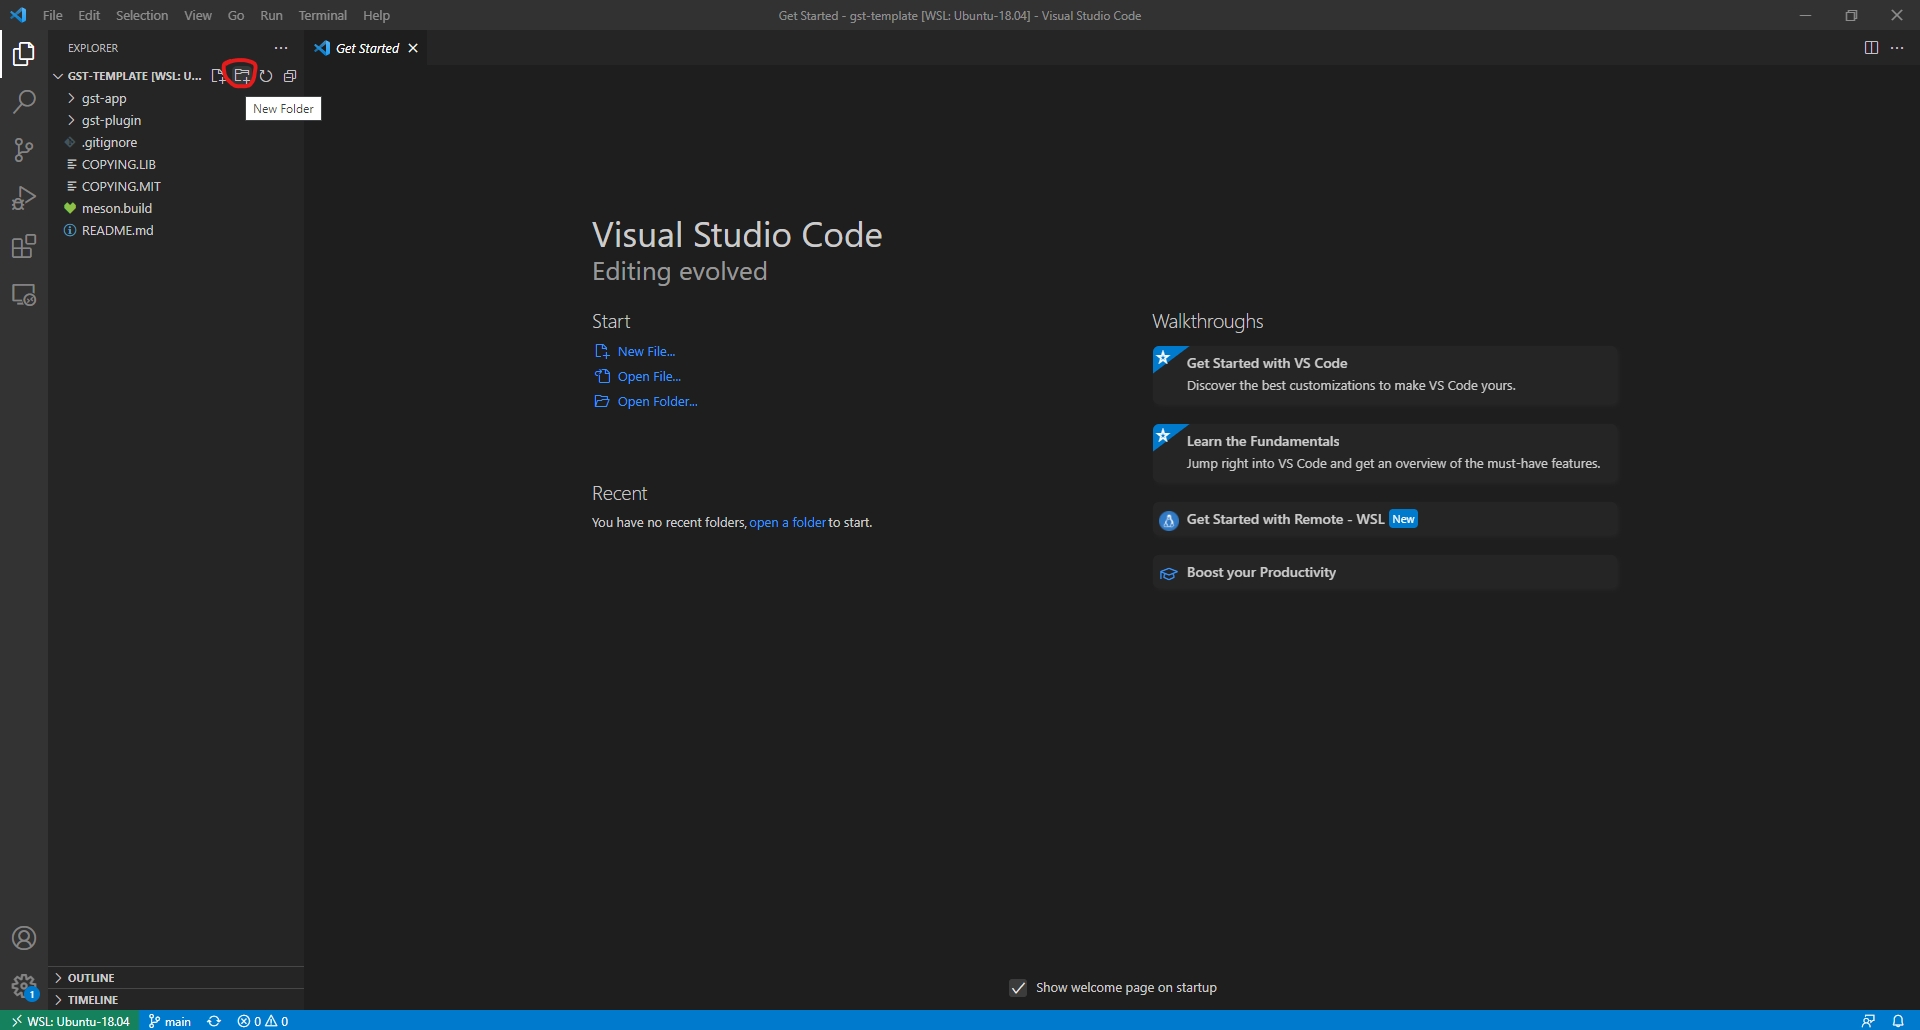
Task: Open editor More Actions ellipsis
Action: [1897, 48]
